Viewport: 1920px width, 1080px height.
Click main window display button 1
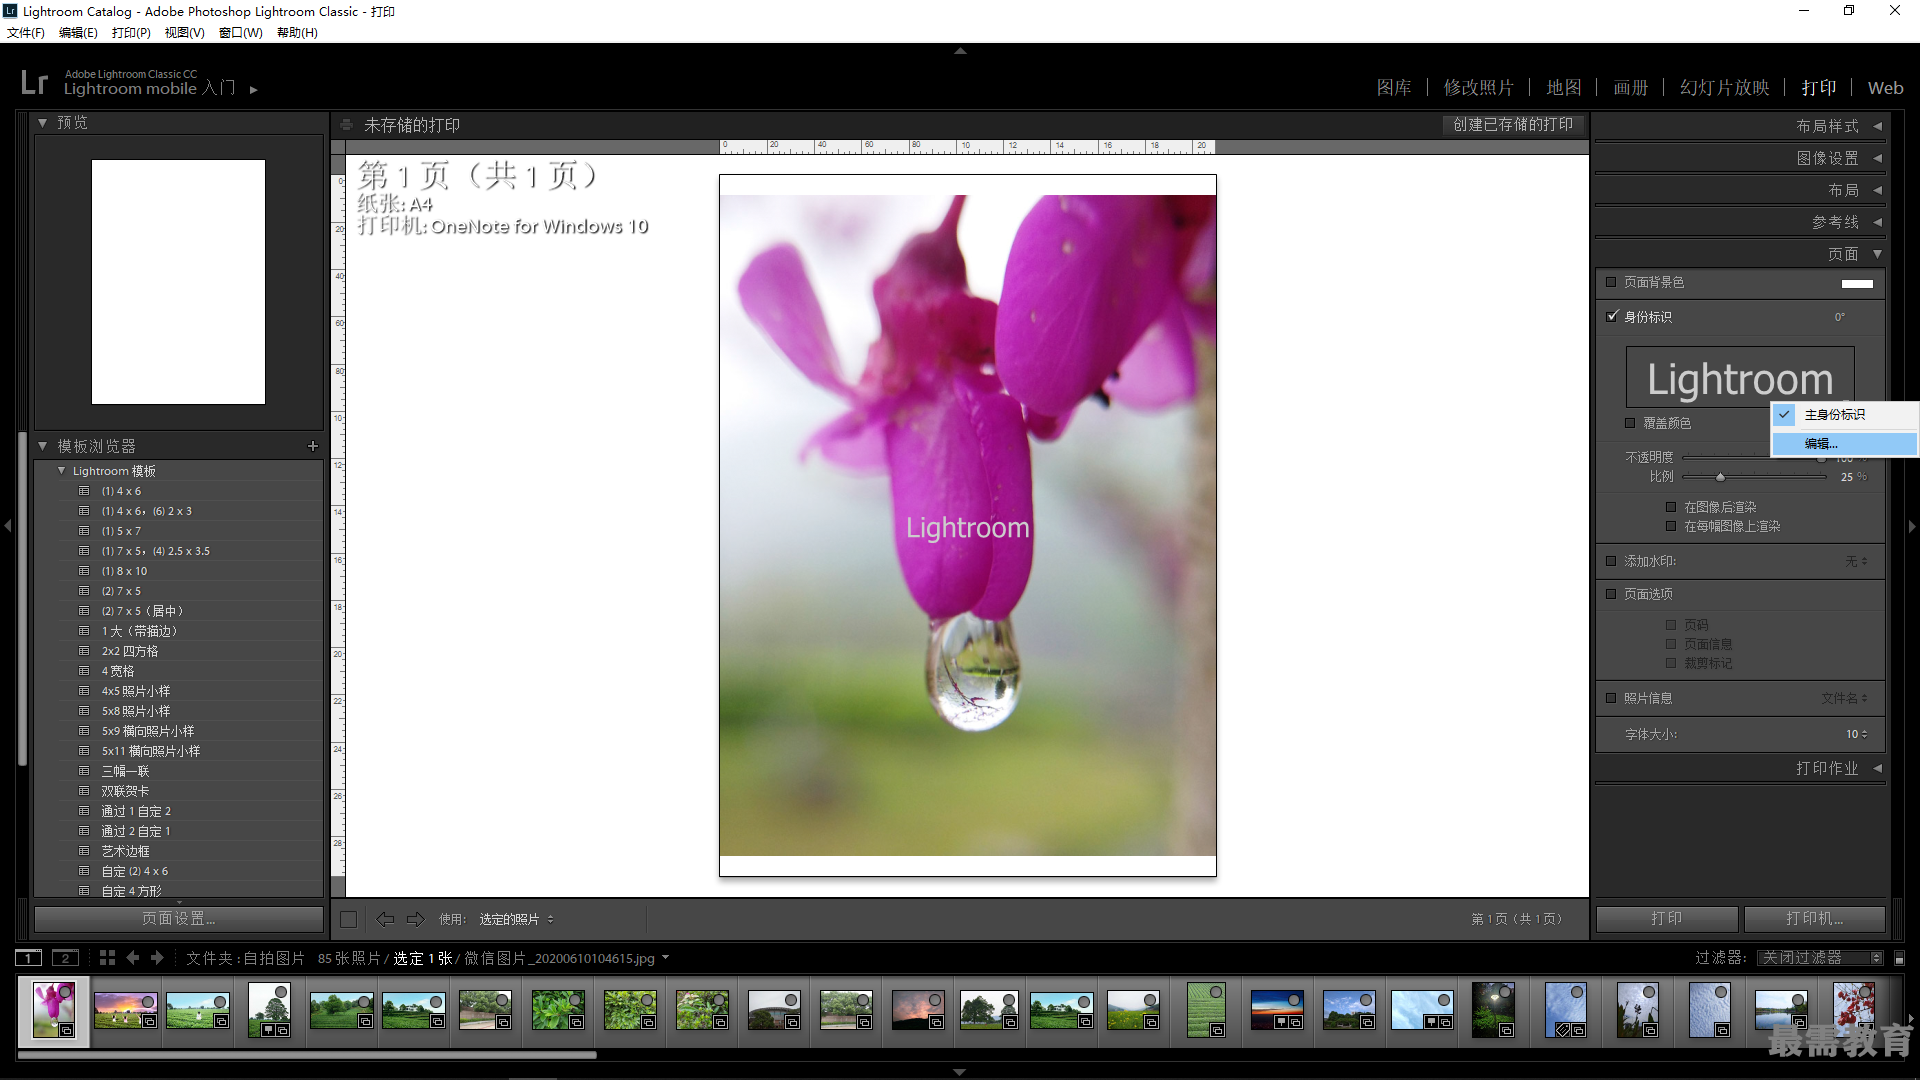tap(29, 958)
